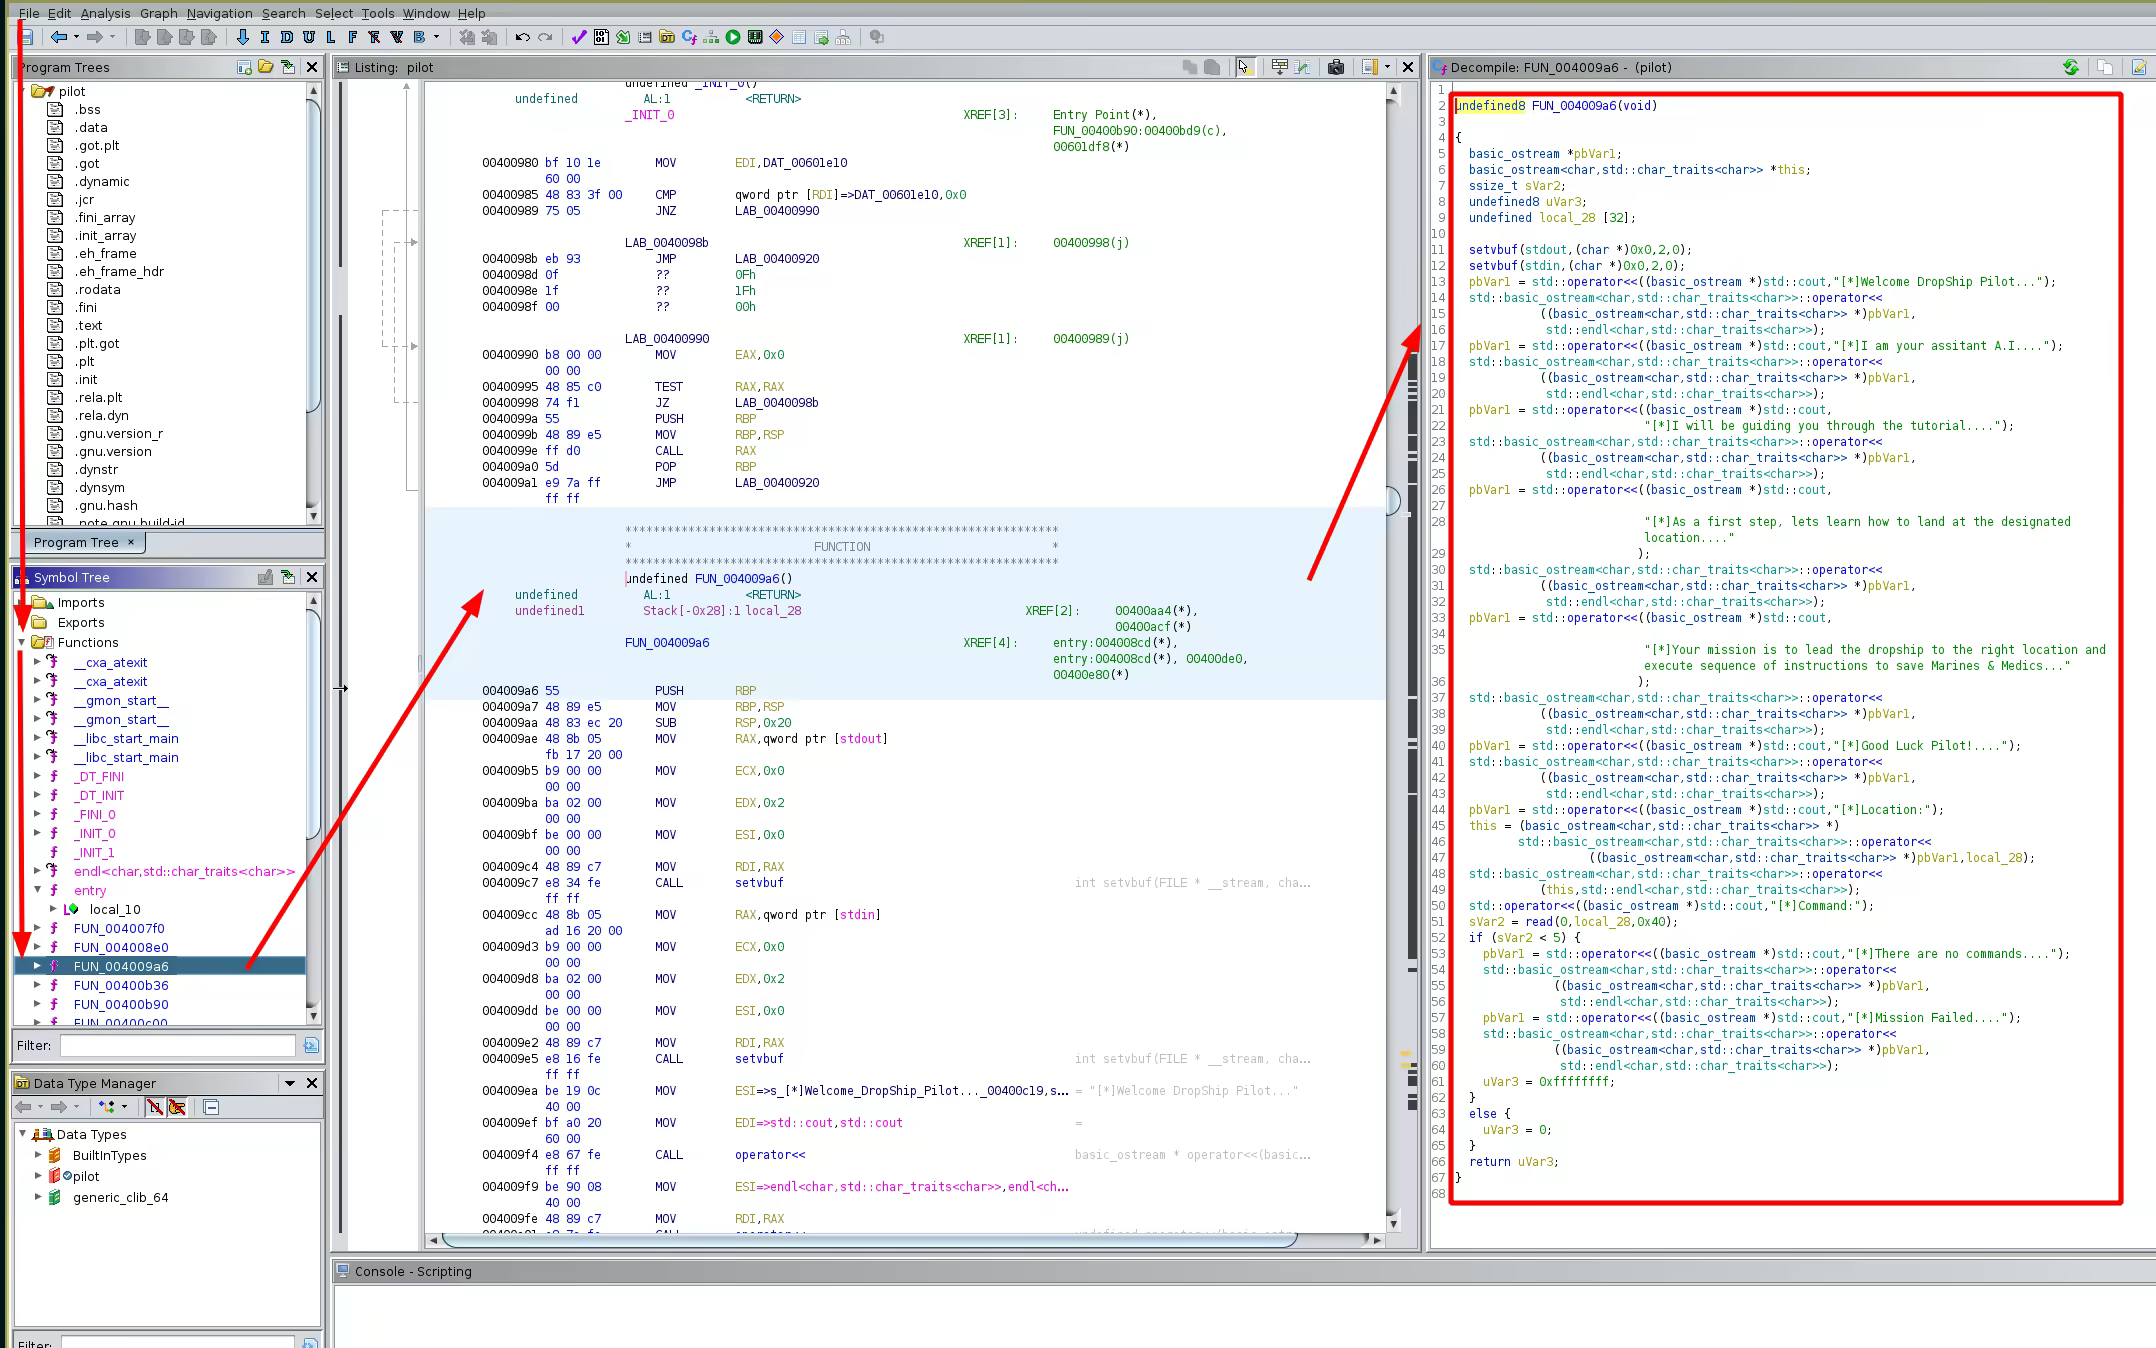Click the Function Graph toolbar icon
Screen dimensions: 2156x1348
[x=711, y=37]
